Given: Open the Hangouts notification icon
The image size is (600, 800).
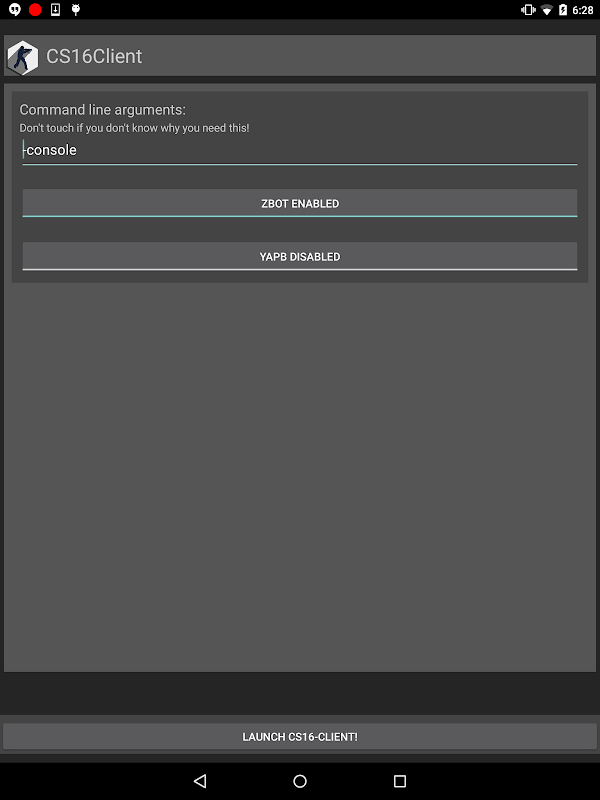Looking at the screenshot, I should point(15,10).
